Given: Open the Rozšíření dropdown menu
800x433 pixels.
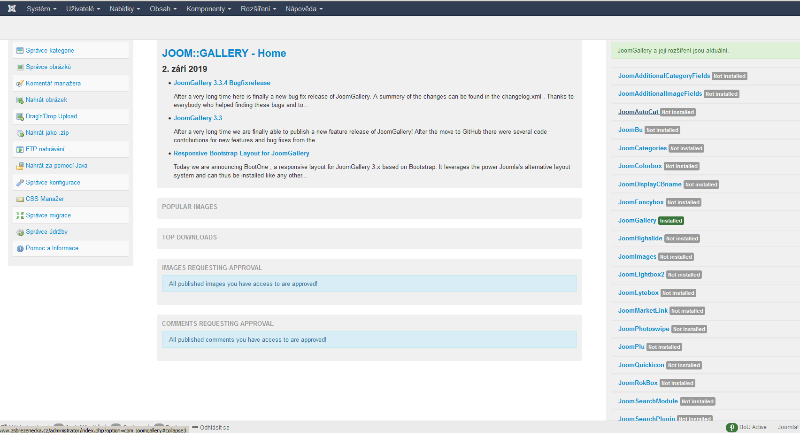Looking at the screenshot, I should (258, 9).
